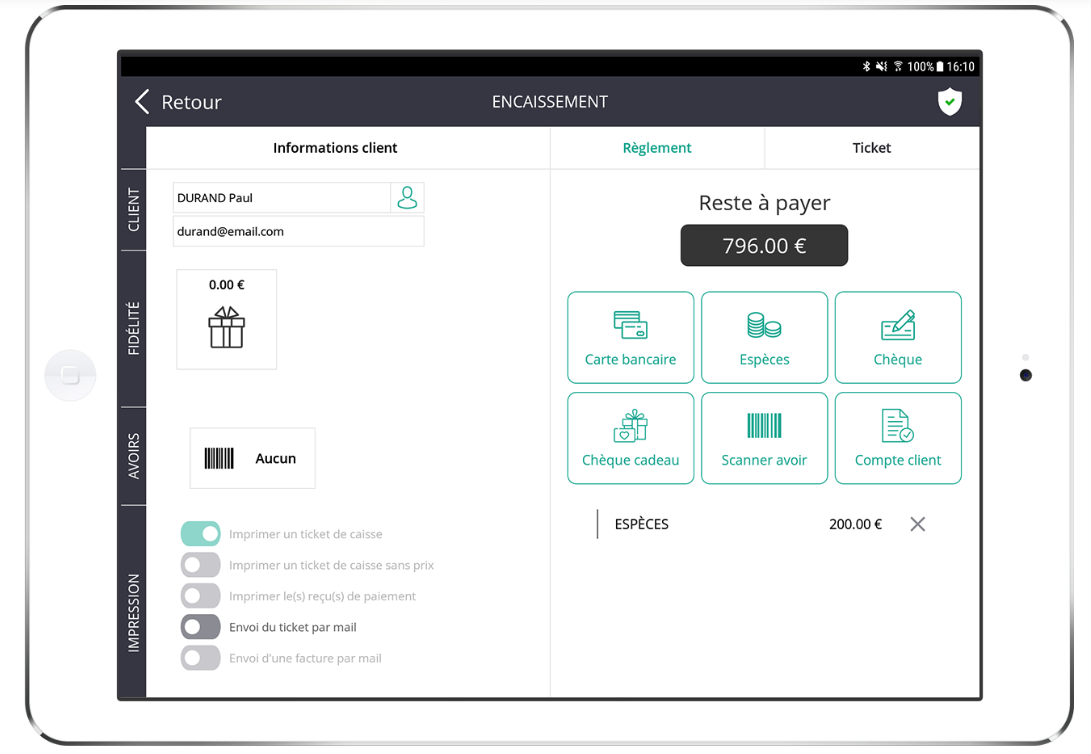Toggle Envoi d'une facture par mail
The height and width of the screenshot is (754, 1091).
point(200,658)
